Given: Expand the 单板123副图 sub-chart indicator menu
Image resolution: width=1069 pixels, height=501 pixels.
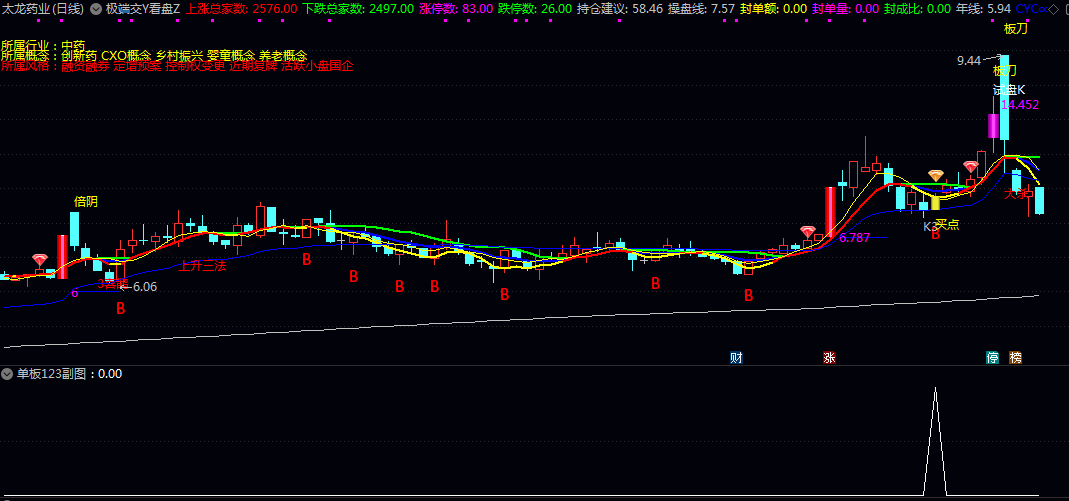Looking at the screenshot, I should tap(8, 374).
